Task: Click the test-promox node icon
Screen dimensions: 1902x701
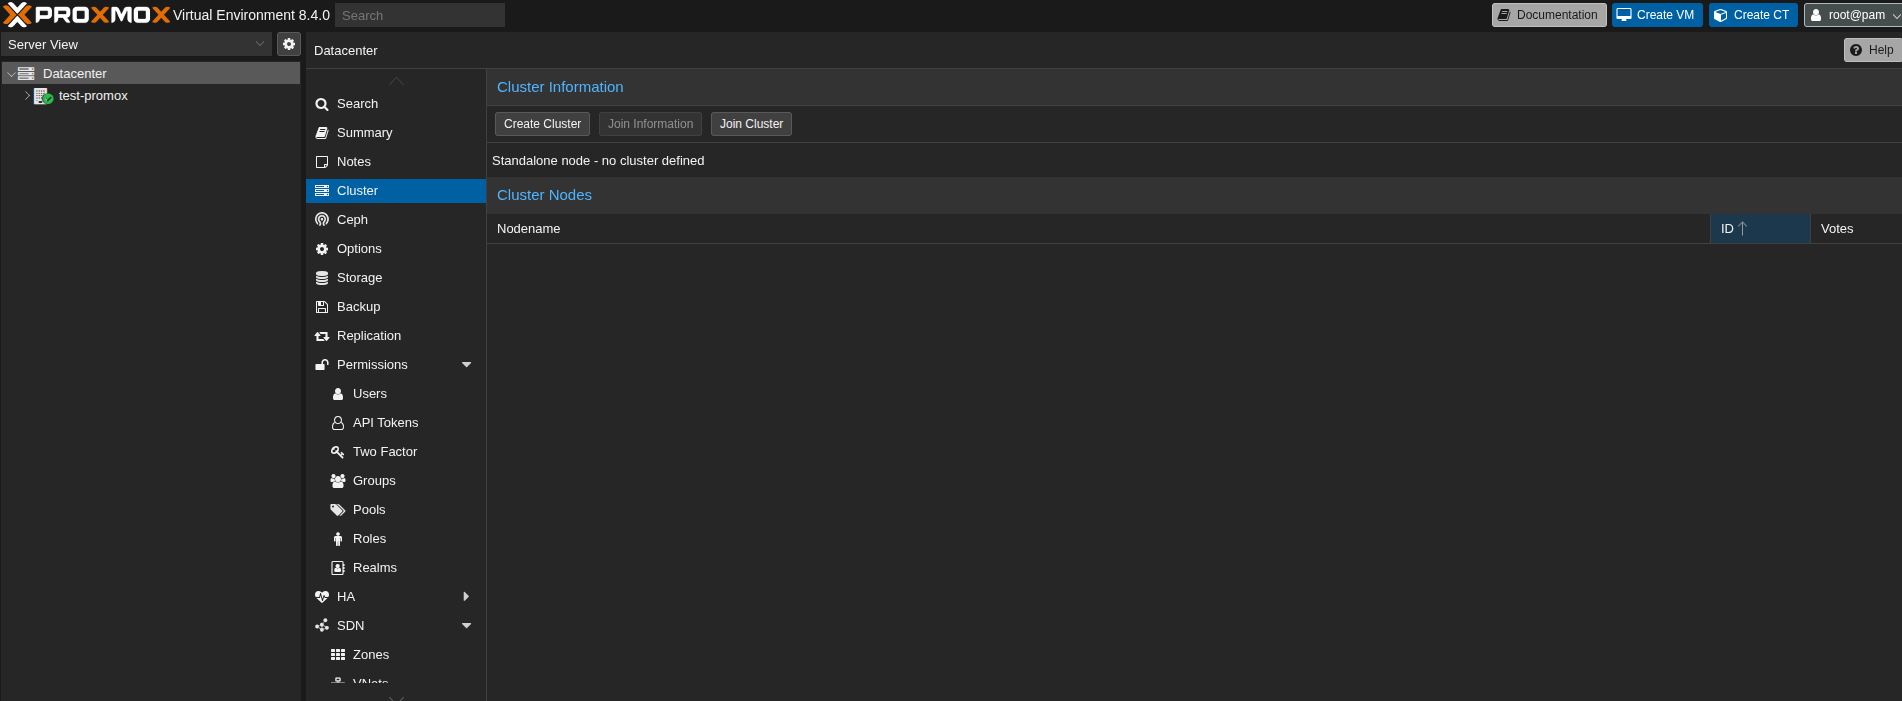Action: [x=43, y=96]
